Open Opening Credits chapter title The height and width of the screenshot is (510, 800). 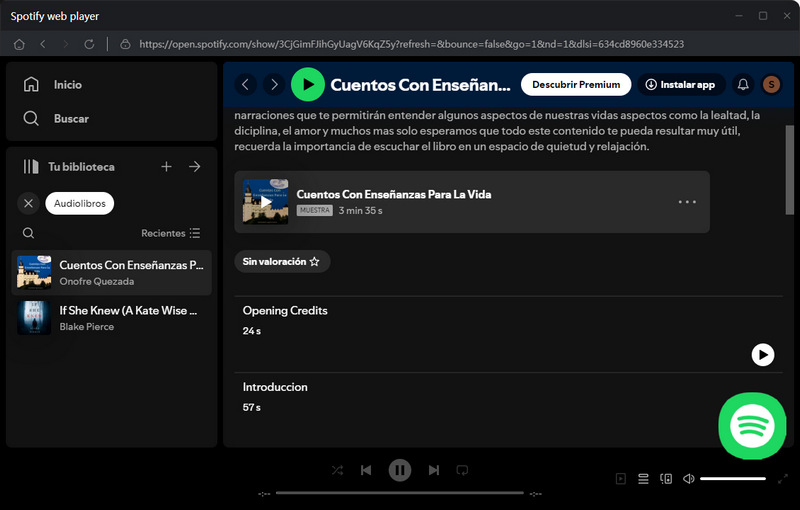(285, 311)
